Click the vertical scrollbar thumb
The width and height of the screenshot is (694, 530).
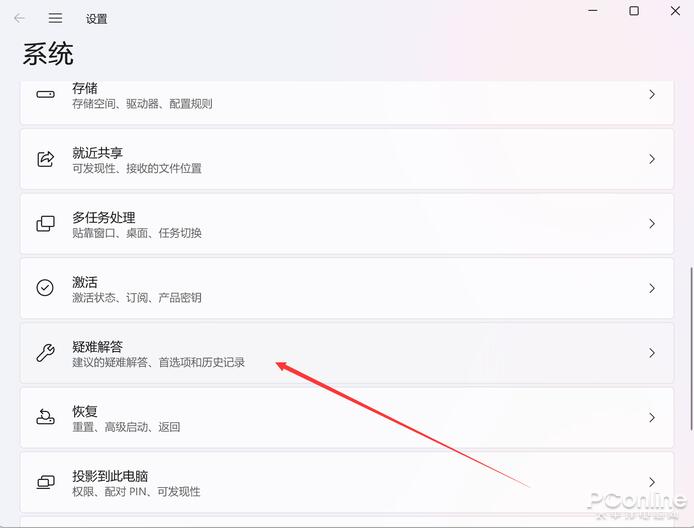(691, 348)
